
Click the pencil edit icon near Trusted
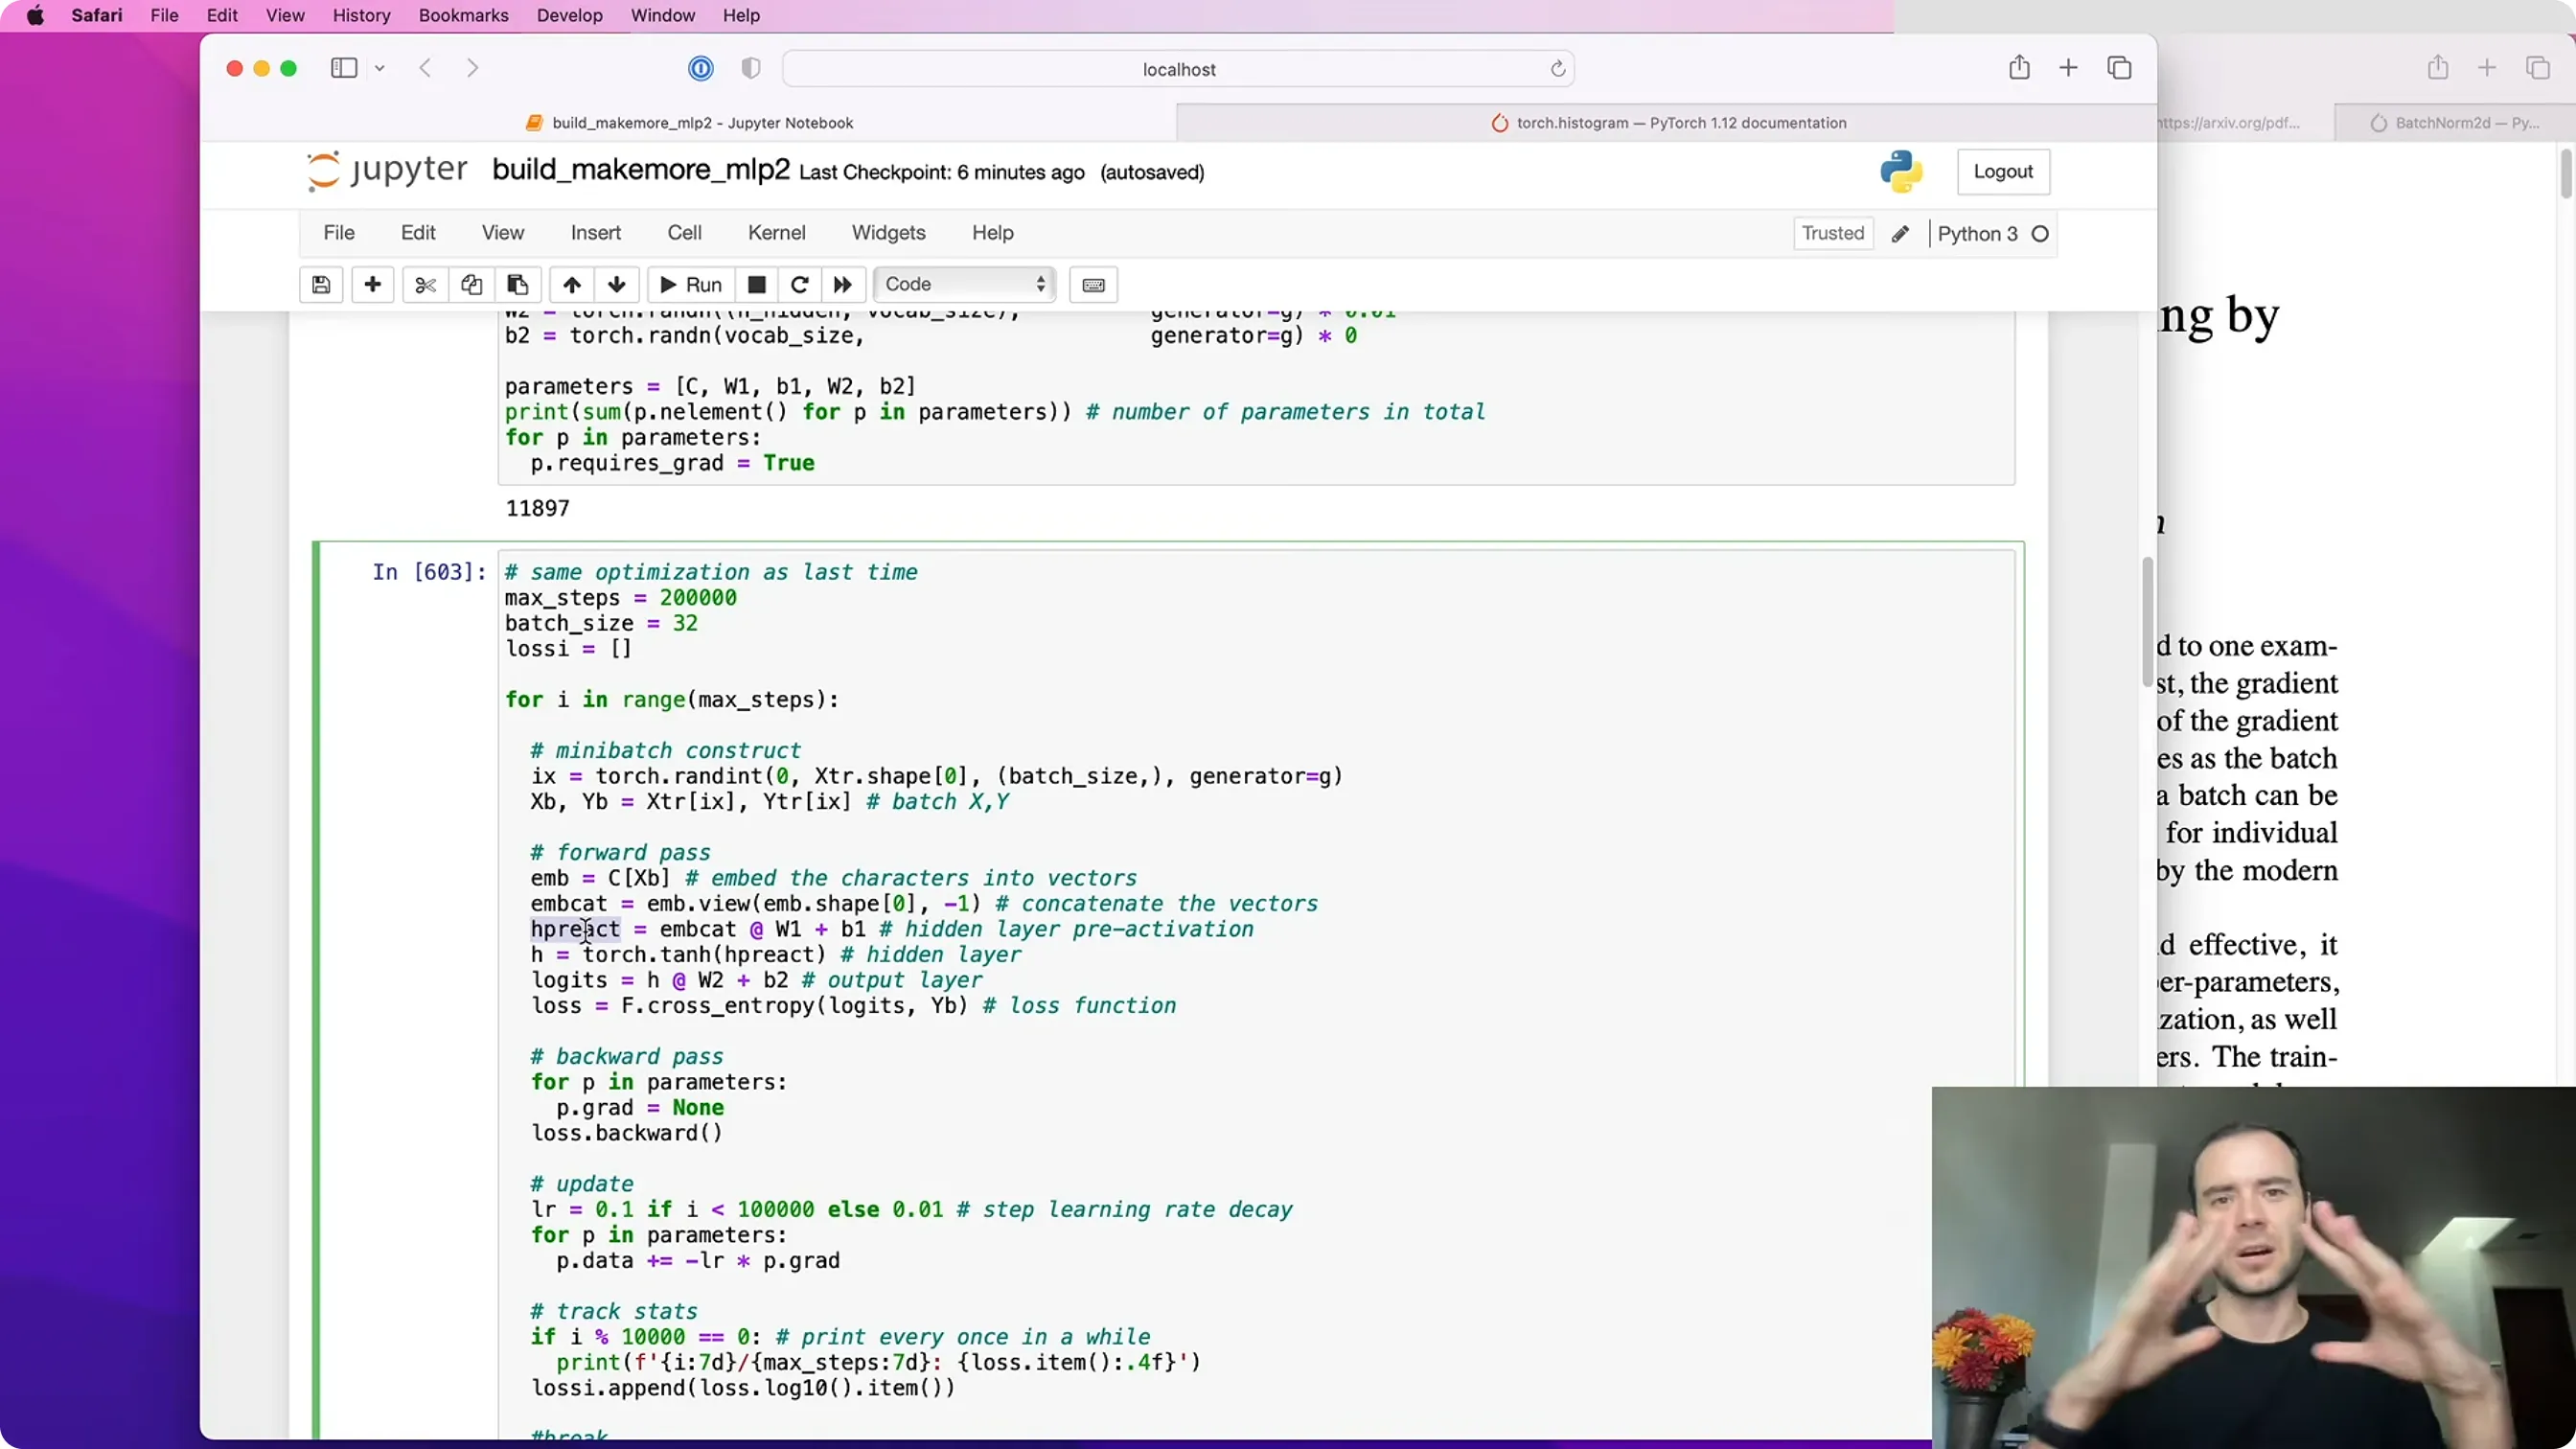pyautogui.click(x=1900, y=234)
